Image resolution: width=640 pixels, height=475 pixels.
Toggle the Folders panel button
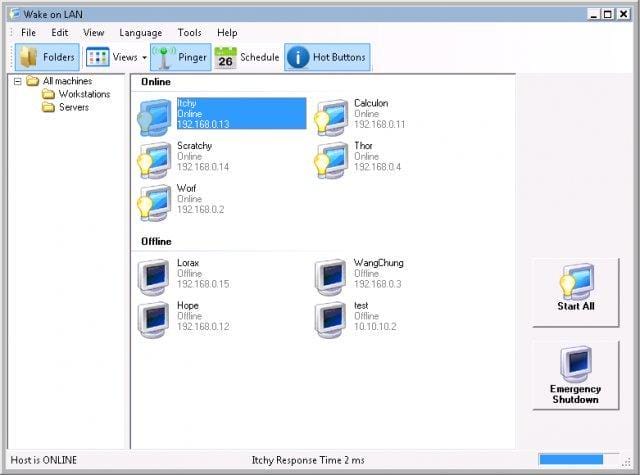point(47,58)
